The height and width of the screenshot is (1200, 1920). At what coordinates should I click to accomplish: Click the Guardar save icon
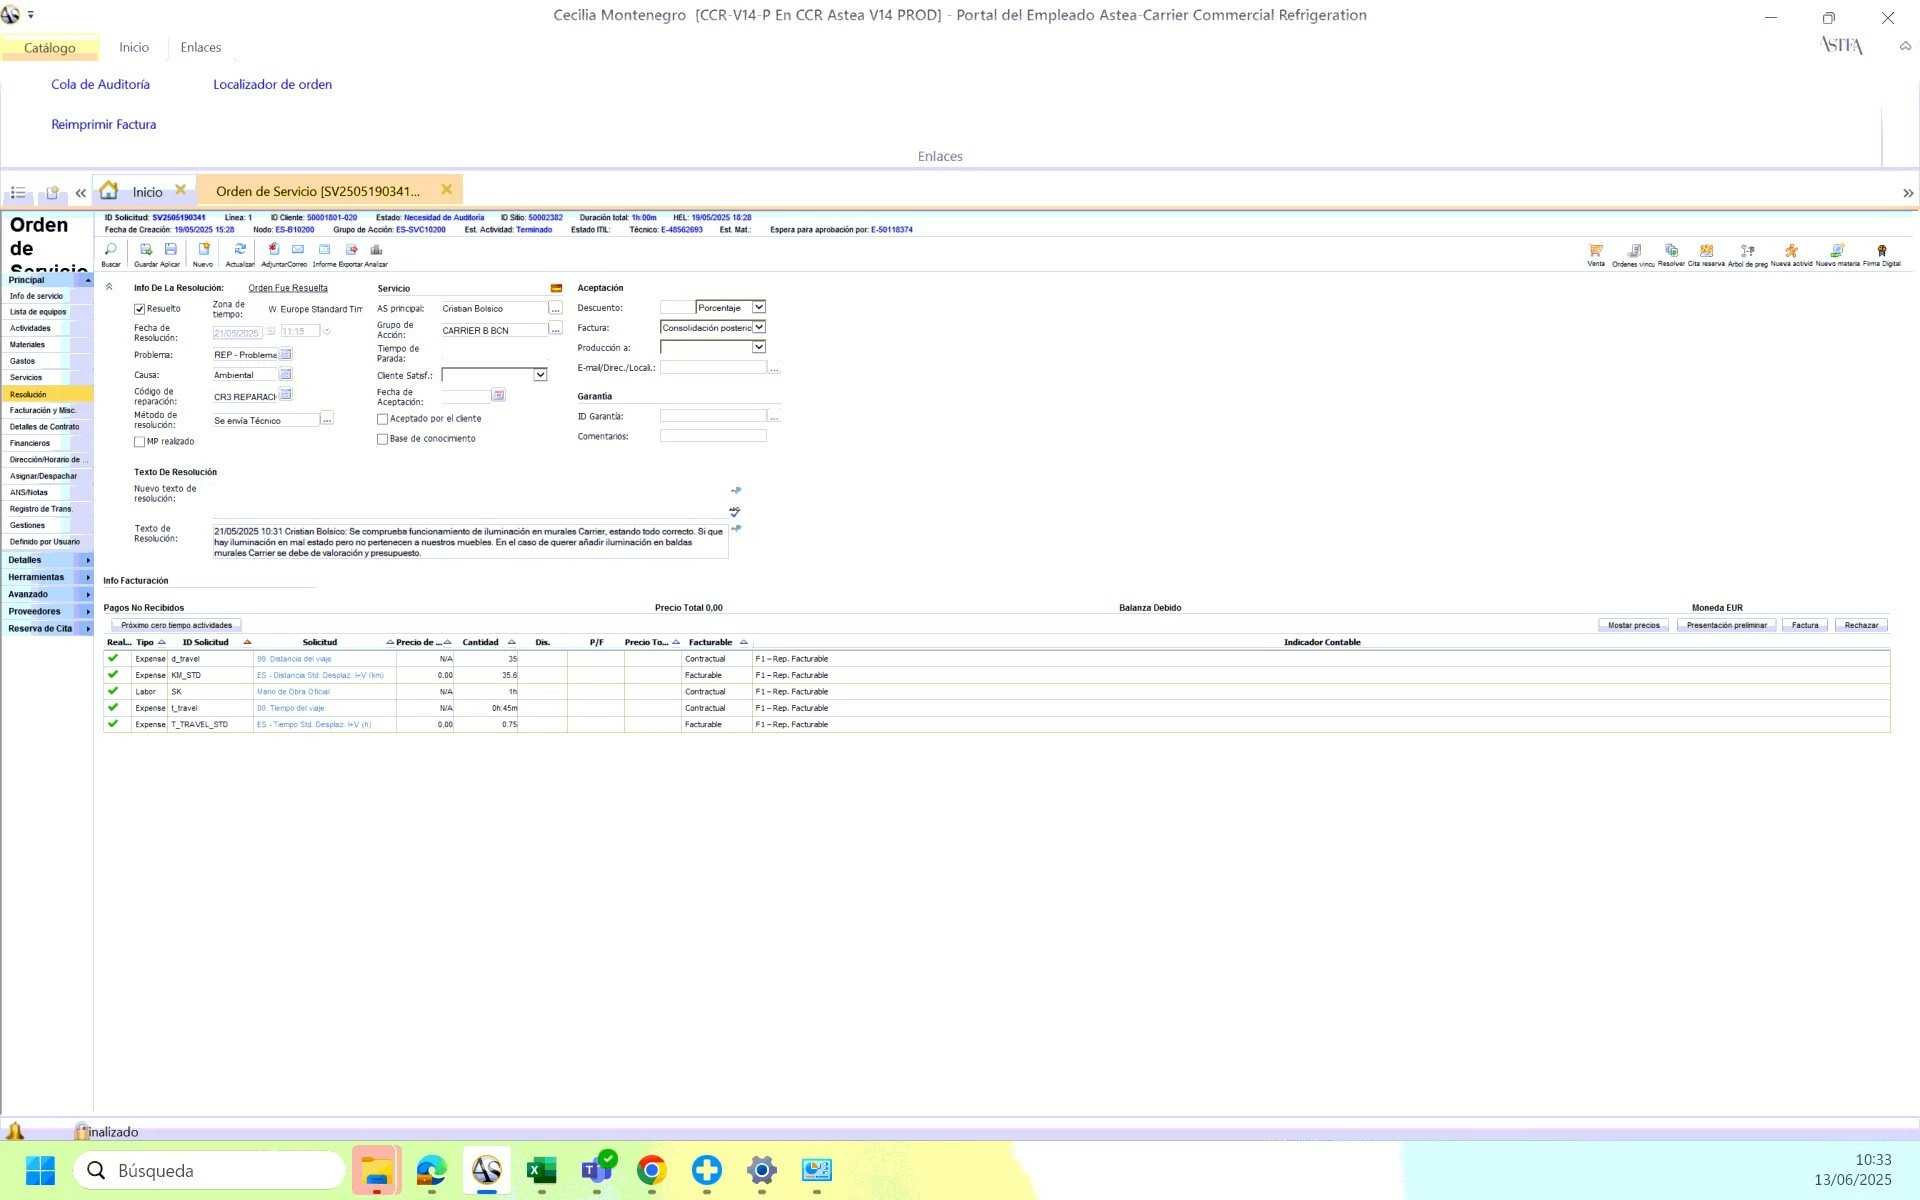(x=146, y=250)
